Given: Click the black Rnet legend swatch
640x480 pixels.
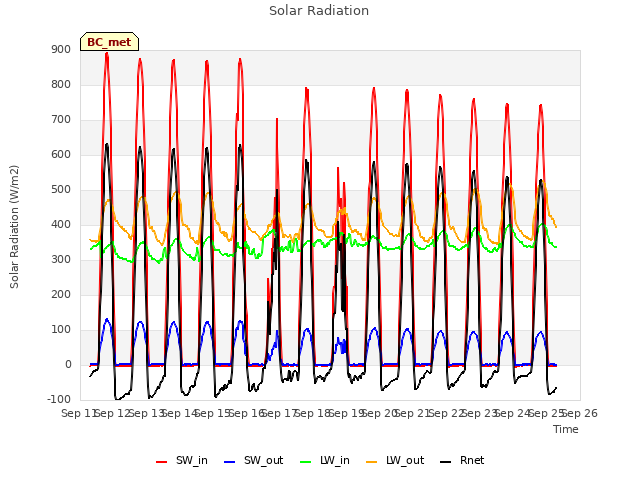Looking at the screenshot, I should [x=446, y=462].
